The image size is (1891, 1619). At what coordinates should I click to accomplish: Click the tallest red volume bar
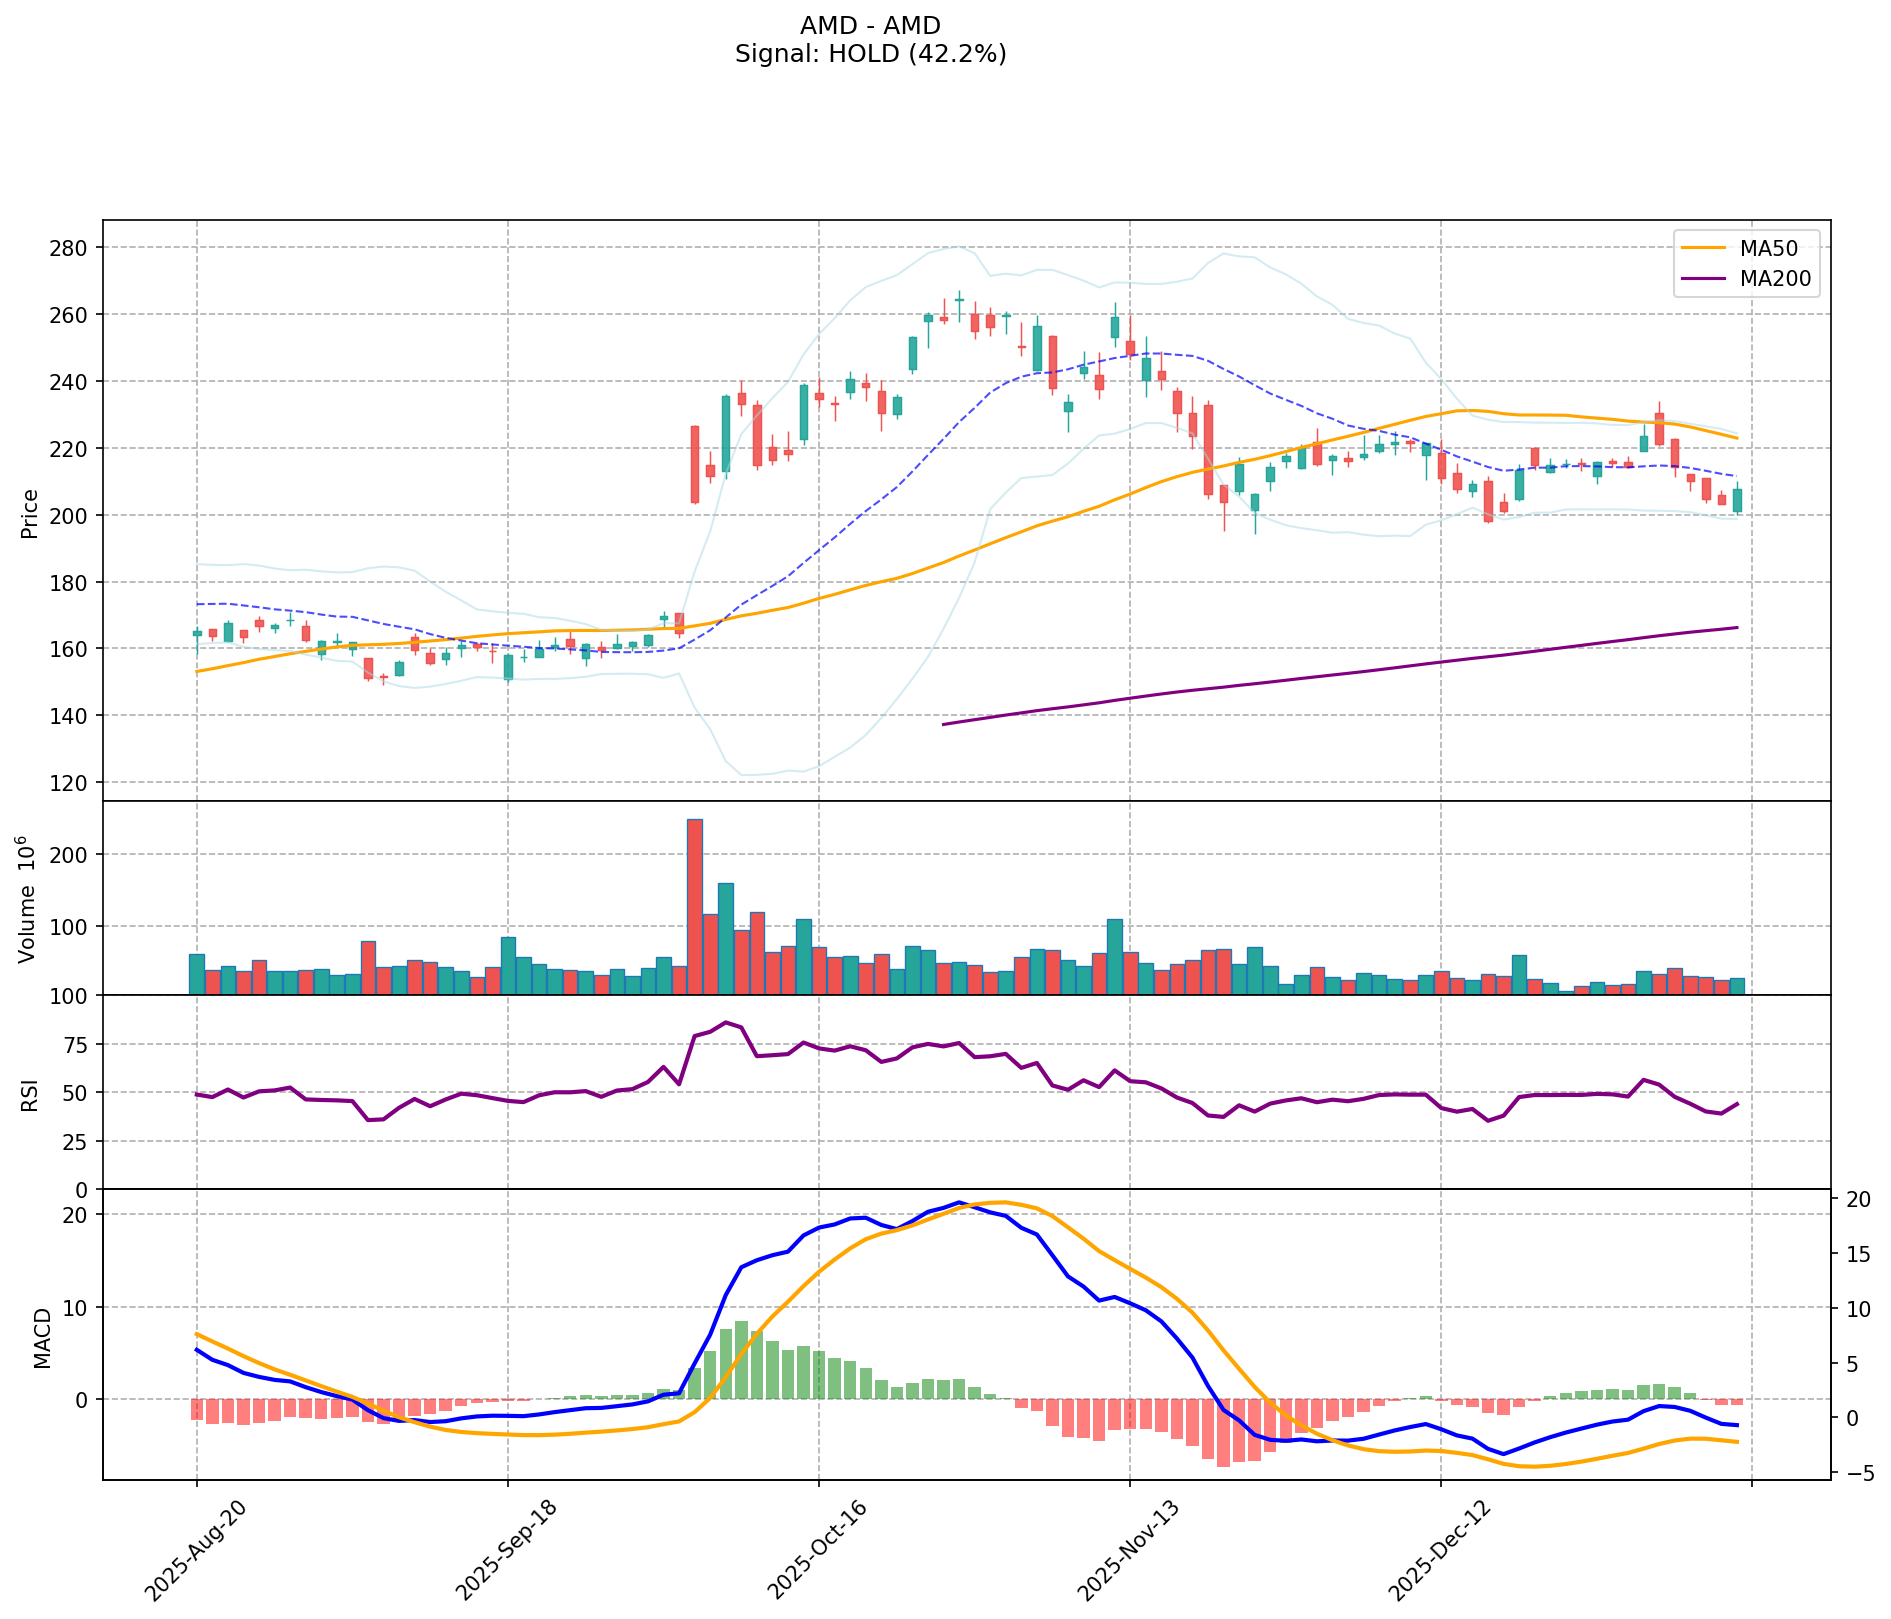pos(694,906)
